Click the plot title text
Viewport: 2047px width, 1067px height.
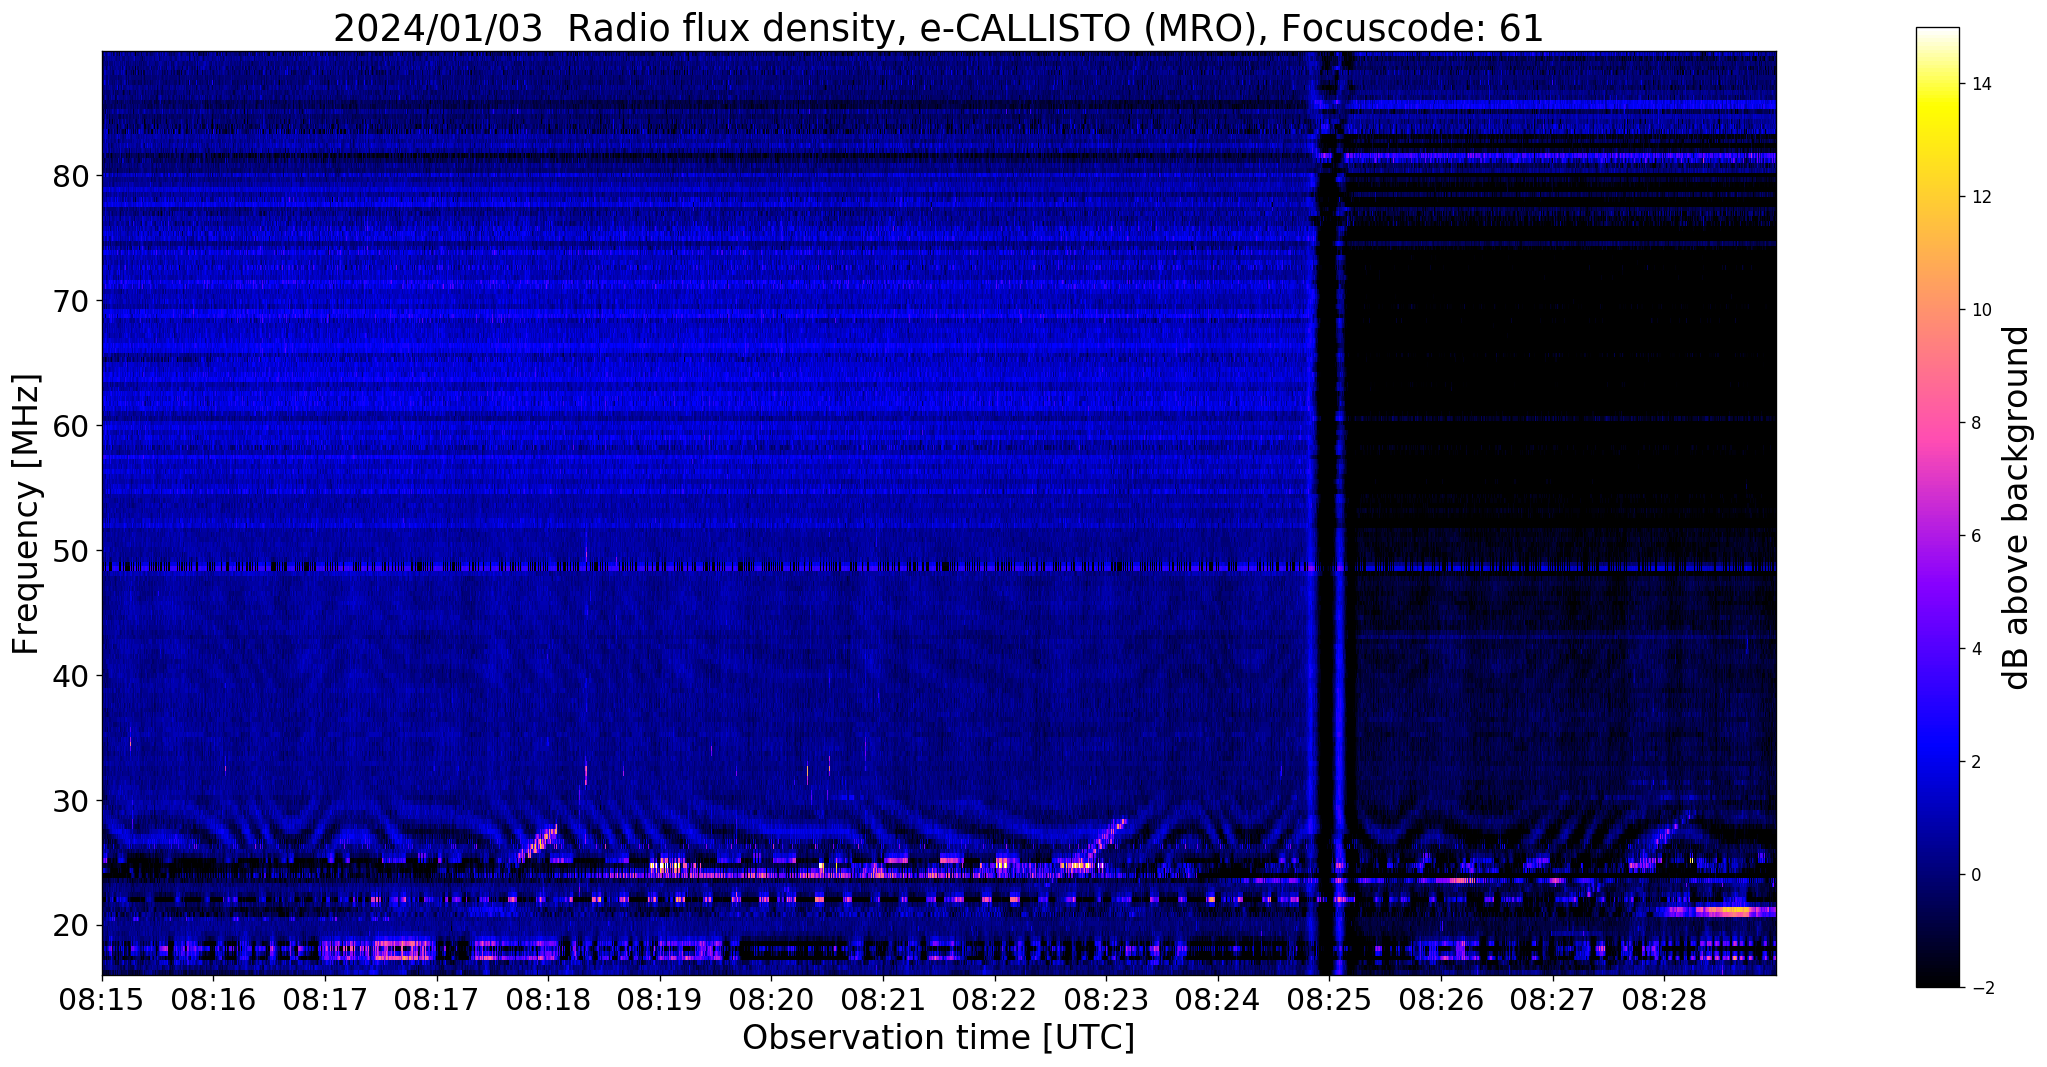[x=938, y=29]
